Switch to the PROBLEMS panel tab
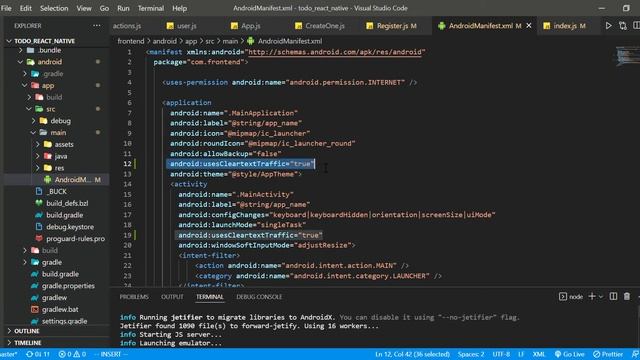The image size is (640, 360). tap(134, 297)
